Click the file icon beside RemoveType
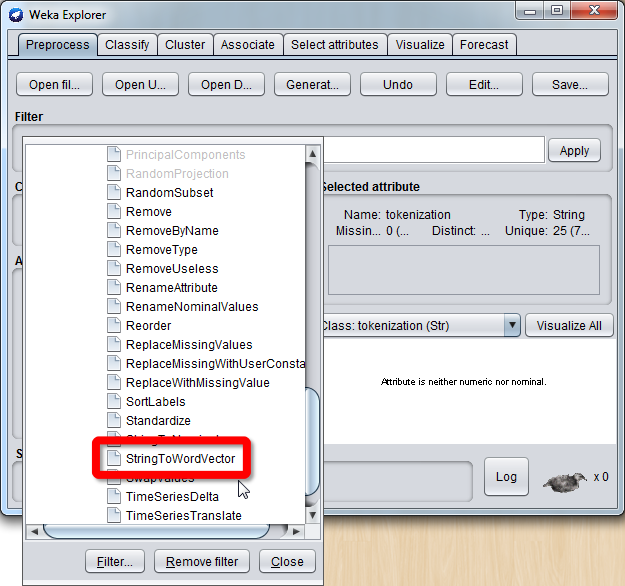The image size is (625, 586). [114, 249]
